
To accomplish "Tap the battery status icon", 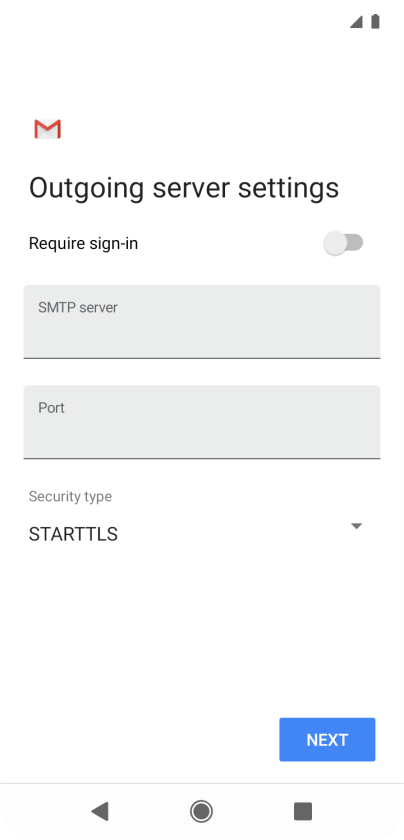I will point(376,21).
